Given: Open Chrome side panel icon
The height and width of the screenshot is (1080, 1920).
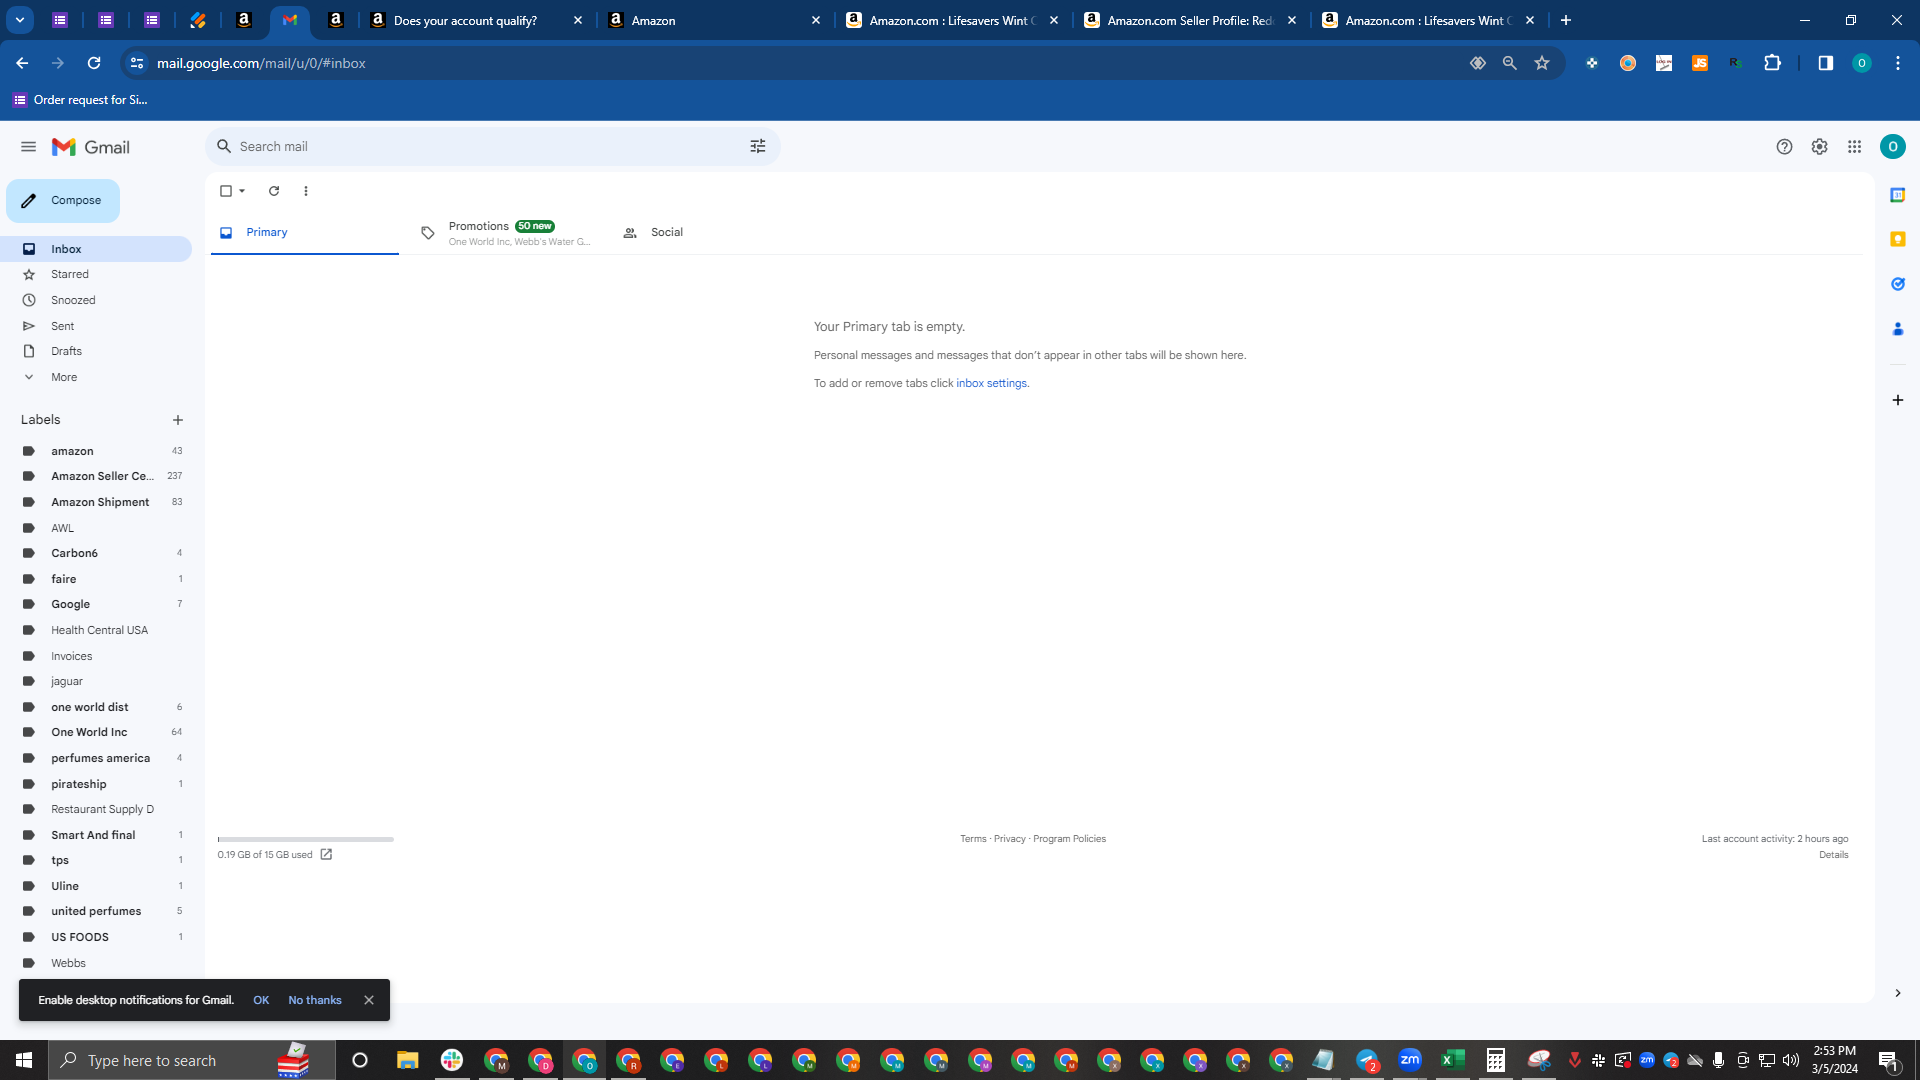Looking at the screenshot, I should tap(1825, 63).
